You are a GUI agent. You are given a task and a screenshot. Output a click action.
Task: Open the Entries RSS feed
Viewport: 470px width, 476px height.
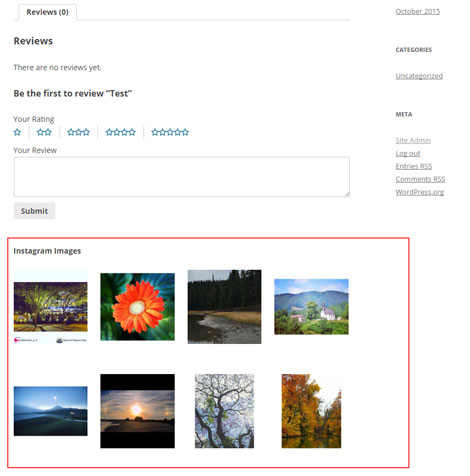(x=414, y=166)
